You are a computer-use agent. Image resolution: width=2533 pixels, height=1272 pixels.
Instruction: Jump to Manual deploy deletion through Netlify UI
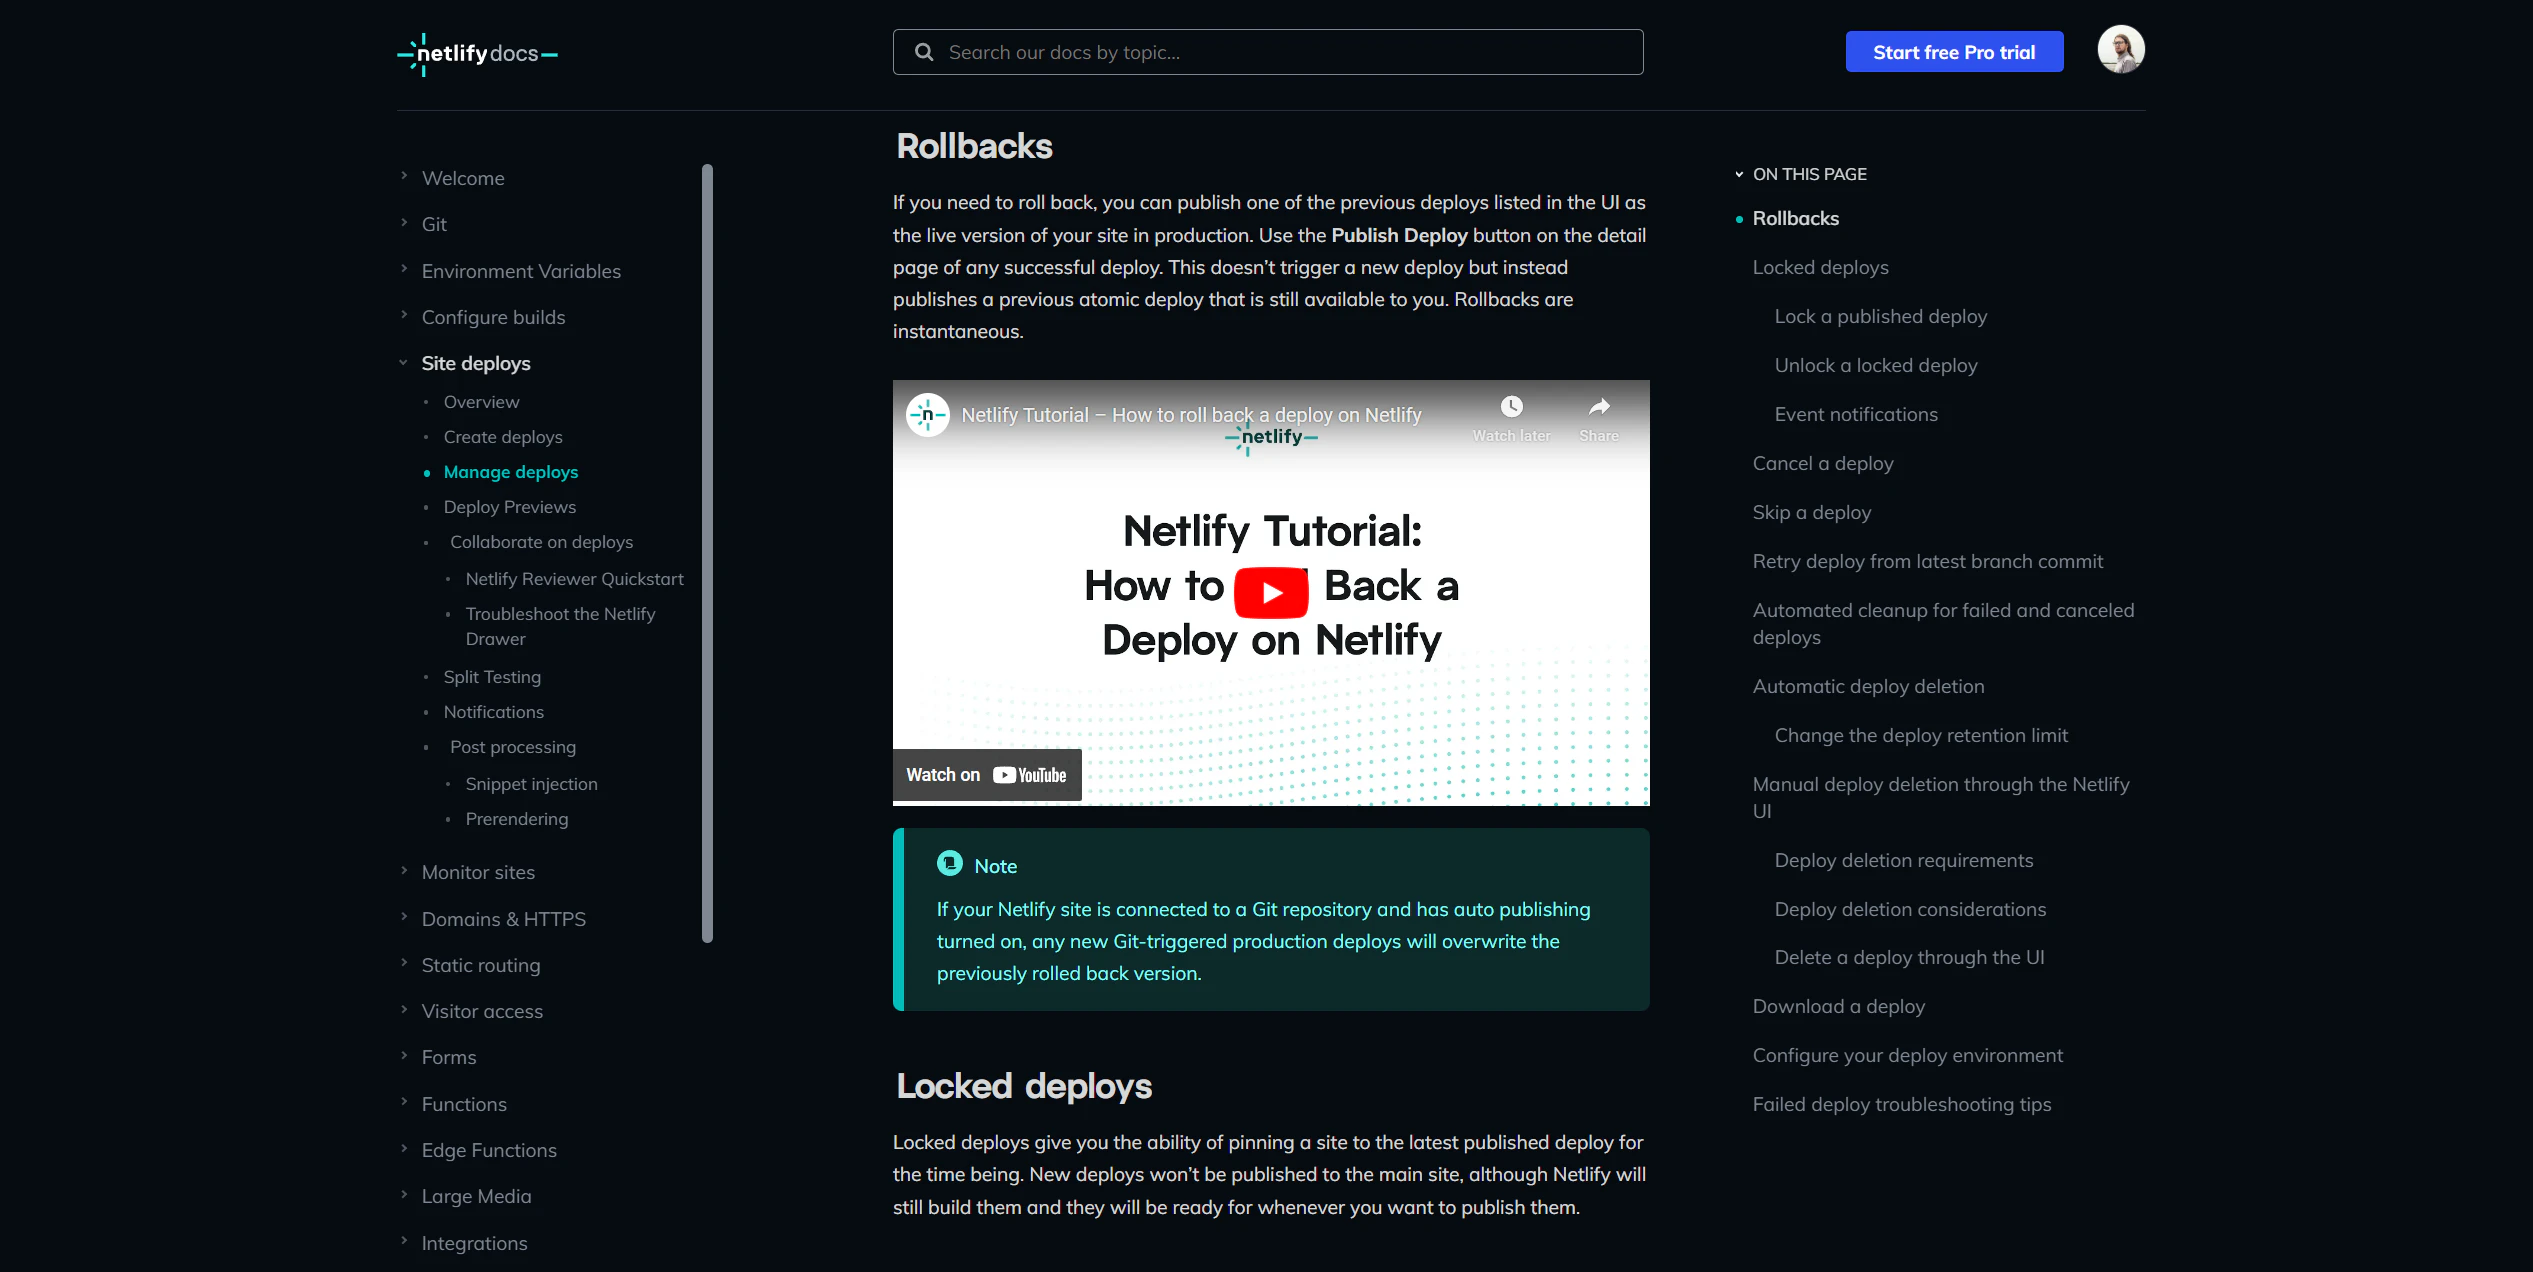(x=1940, y=798)
